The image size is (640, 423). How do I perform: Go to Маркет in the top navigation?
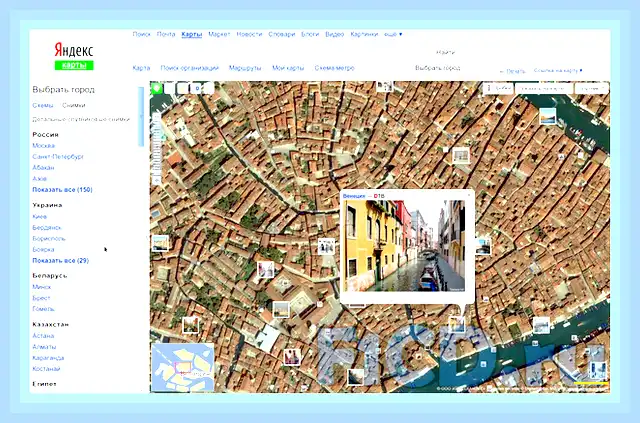[x=219, y=34]
